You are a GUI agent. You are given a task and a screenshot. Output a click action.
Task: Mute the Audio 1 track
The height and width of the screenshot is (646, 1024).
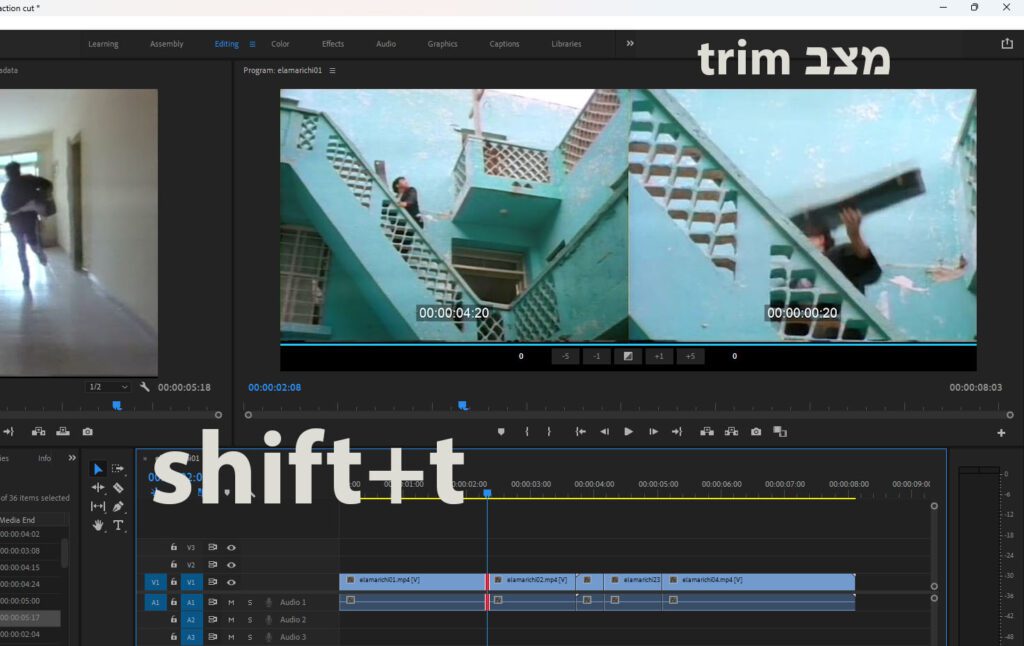click(x=231, y=602)
